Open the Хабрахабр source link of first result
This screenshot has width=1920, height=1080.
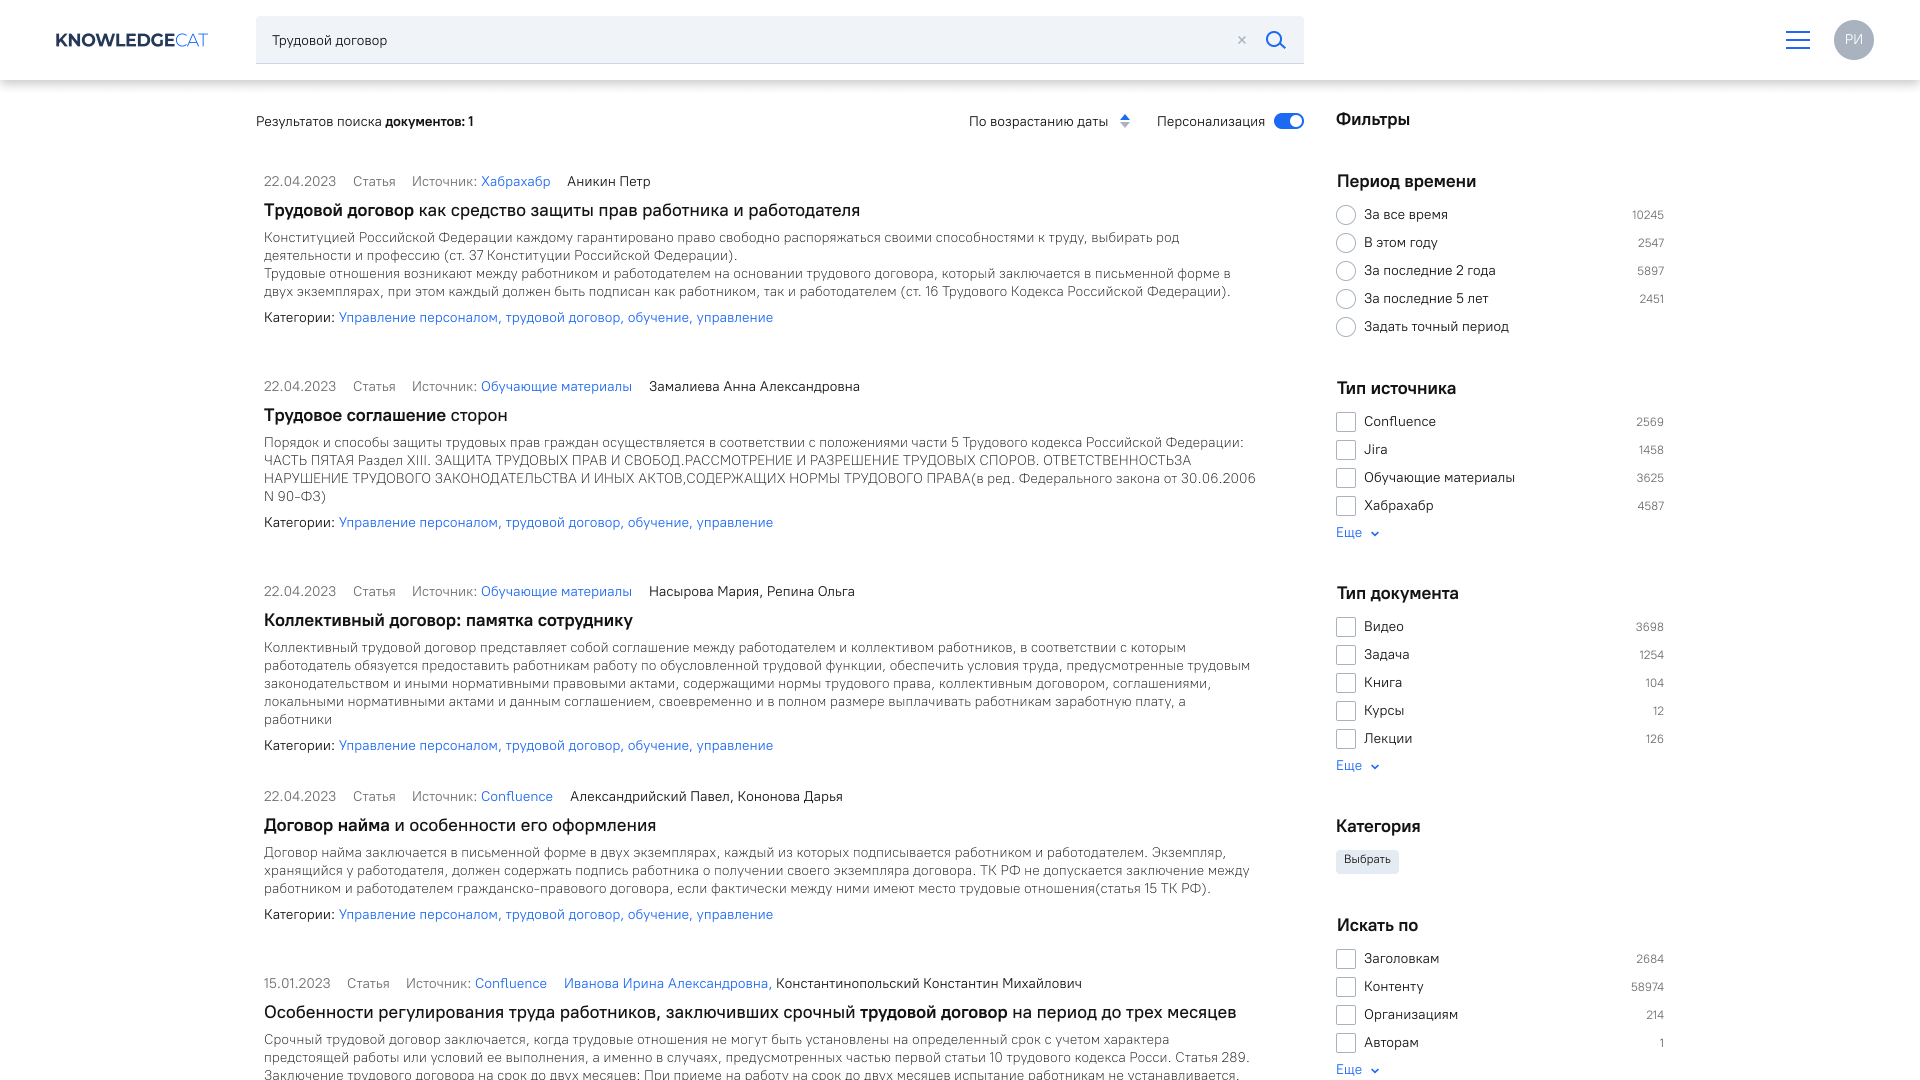click(x=515, y=182)
